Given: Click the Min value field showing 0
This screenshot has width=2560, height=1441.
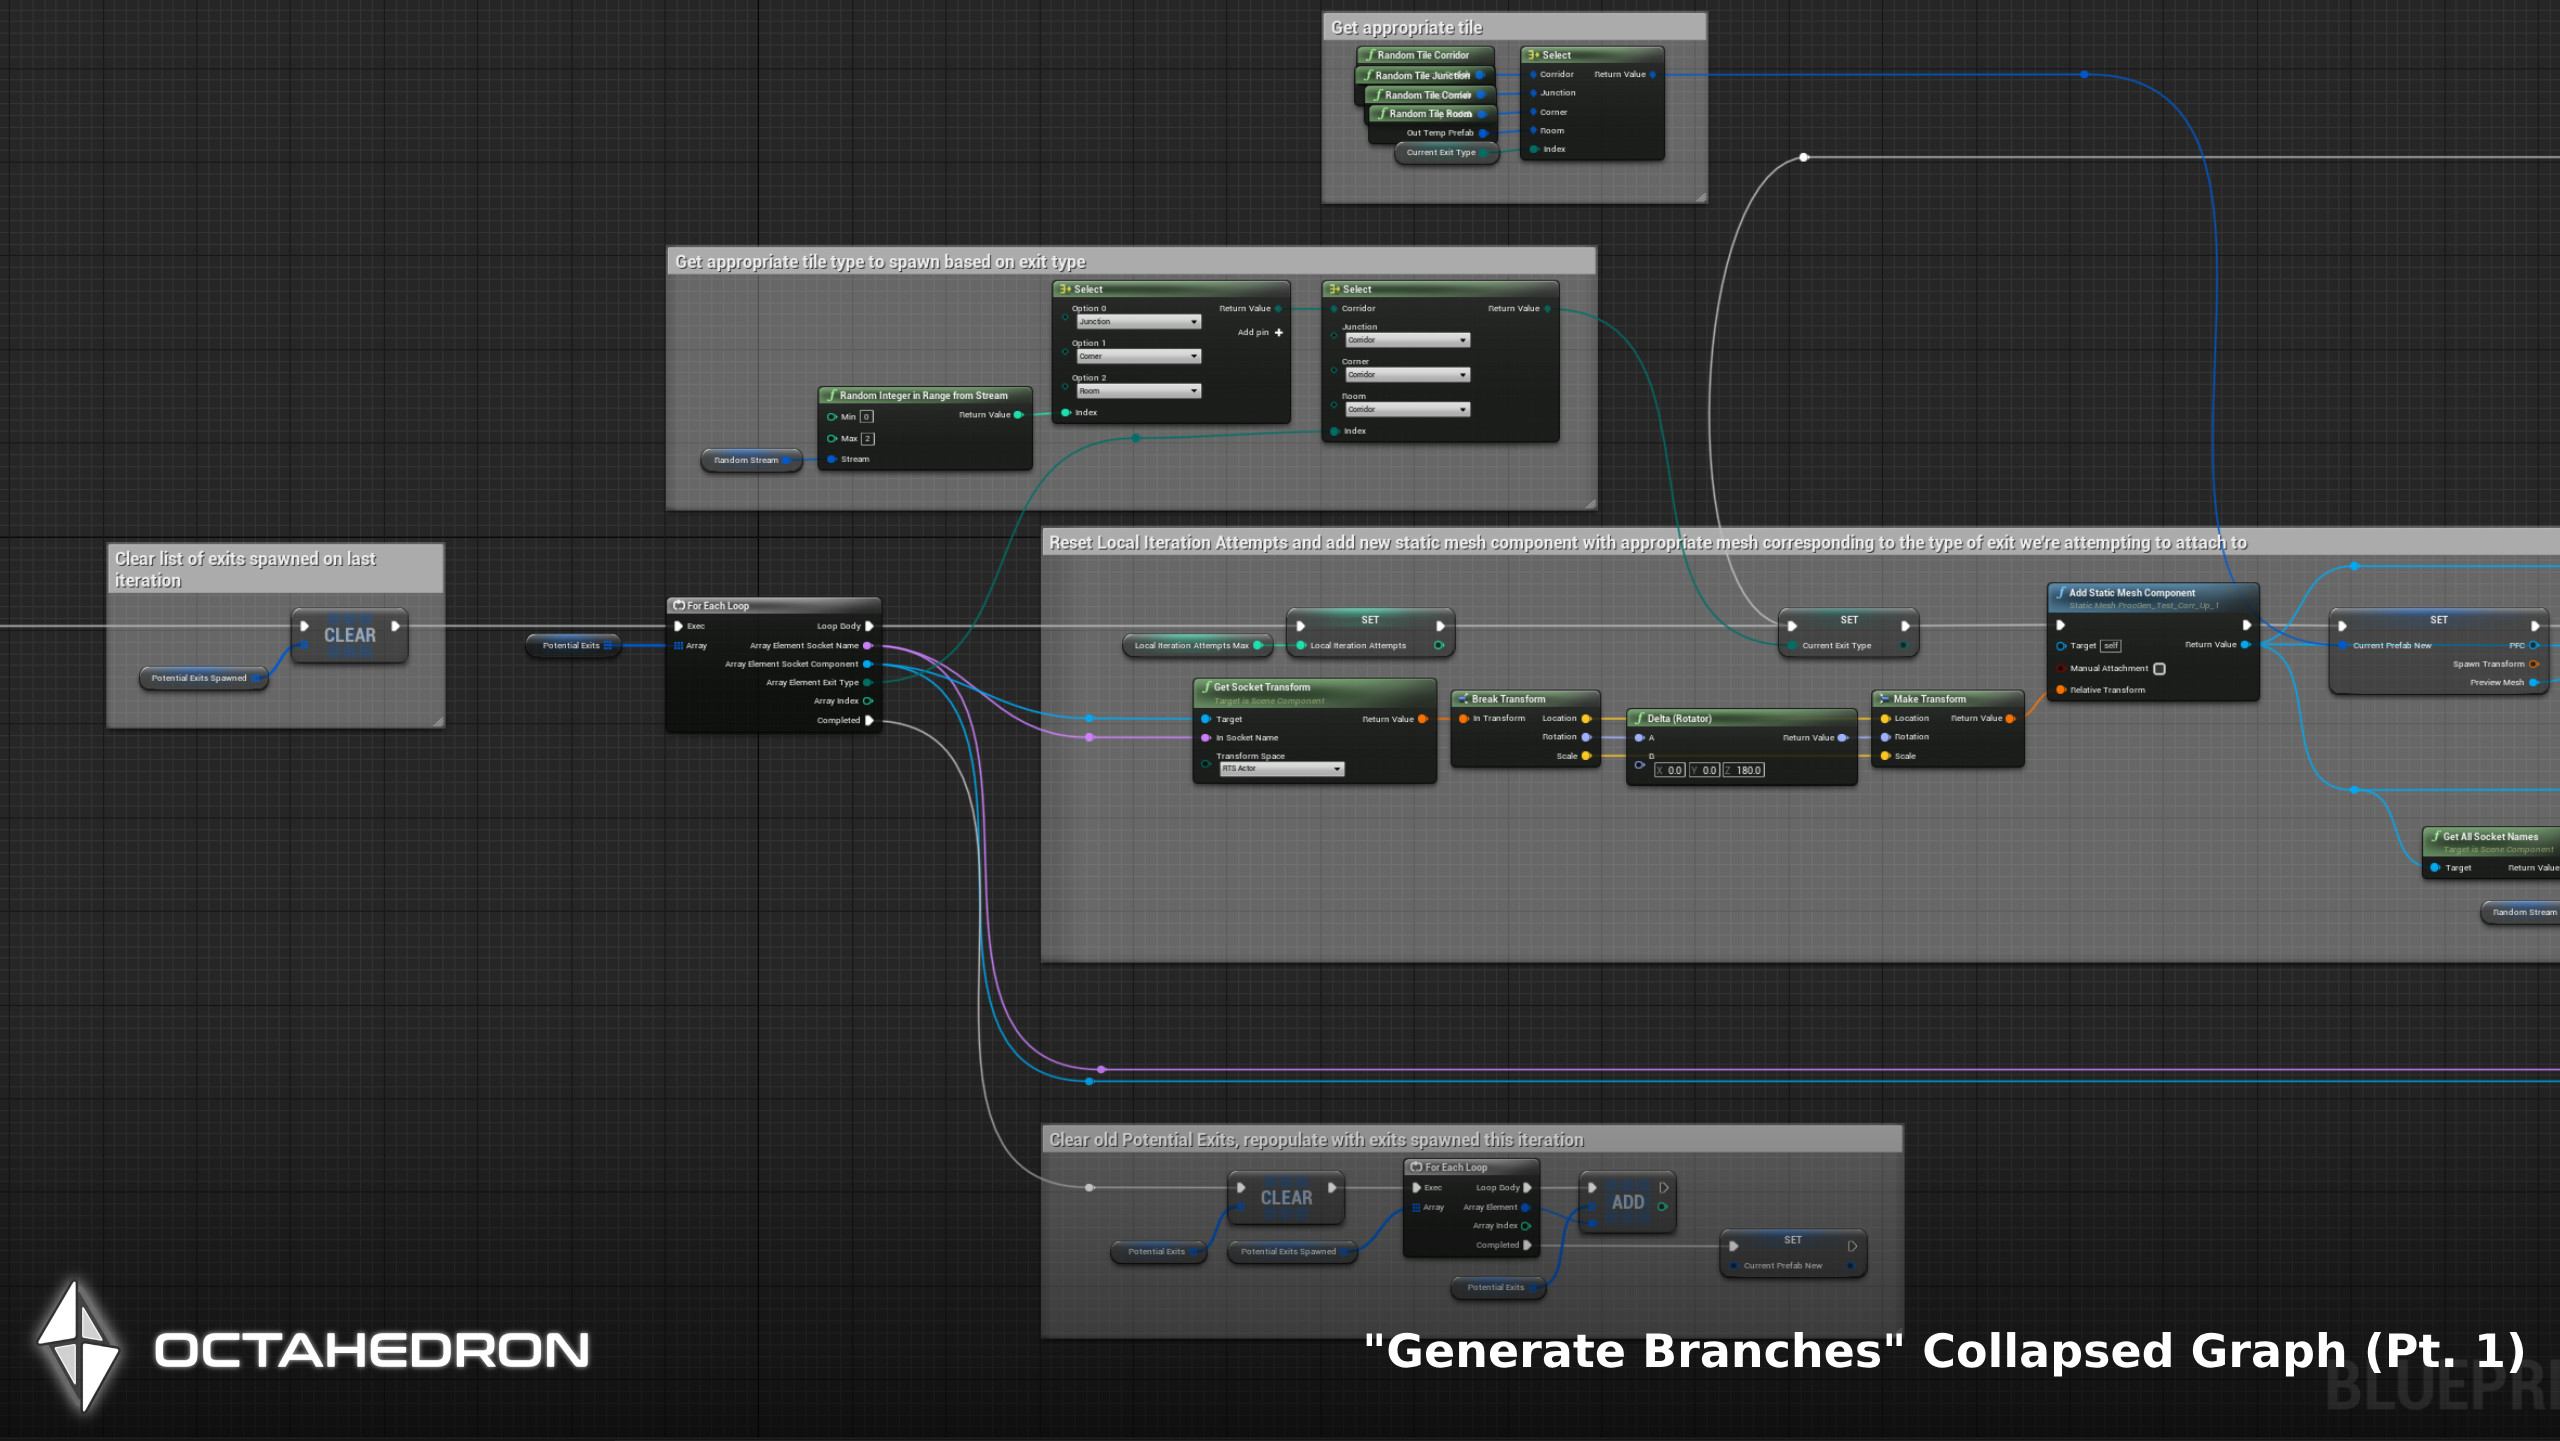Looking at the screenshot, I should pyautogui.click(x=867, y=417).
